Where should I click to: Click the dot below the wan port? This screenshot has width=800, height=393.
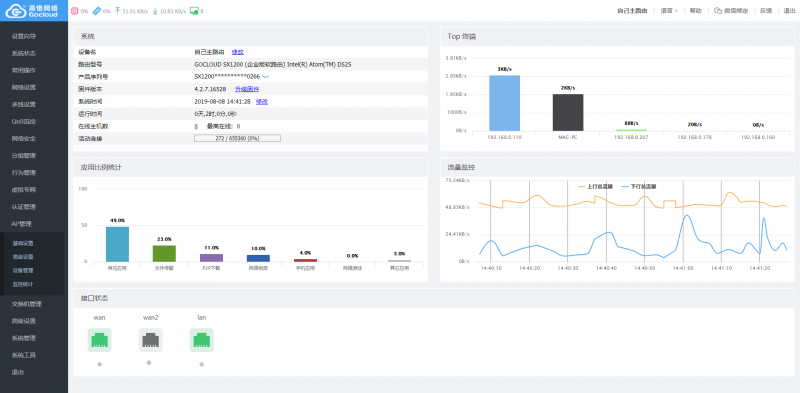coord(99,364)
